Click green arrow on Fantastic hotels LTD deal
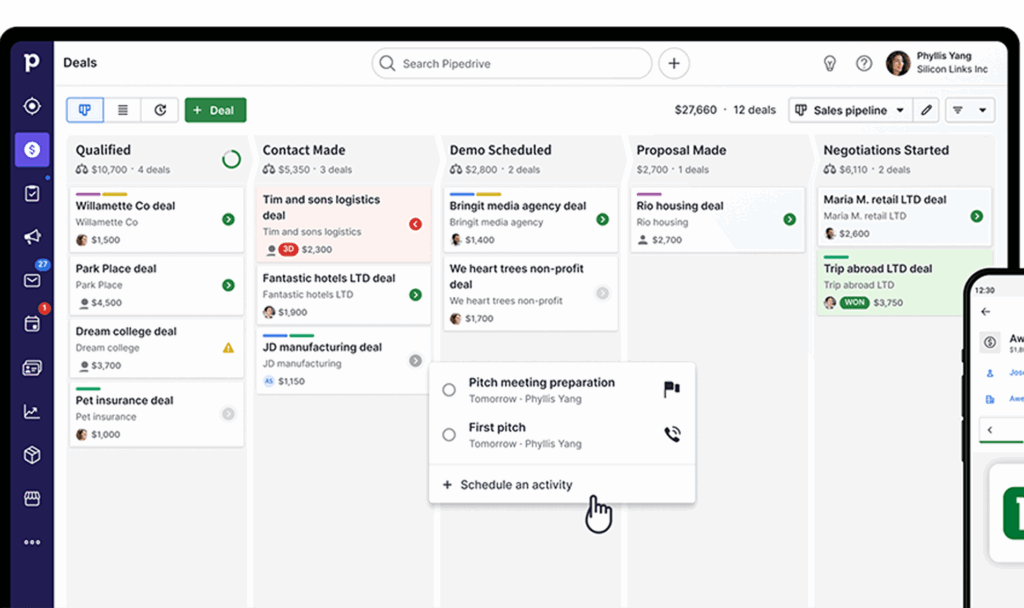The height and width of the screenshot is (608, 1024). (x=415, y=295)
